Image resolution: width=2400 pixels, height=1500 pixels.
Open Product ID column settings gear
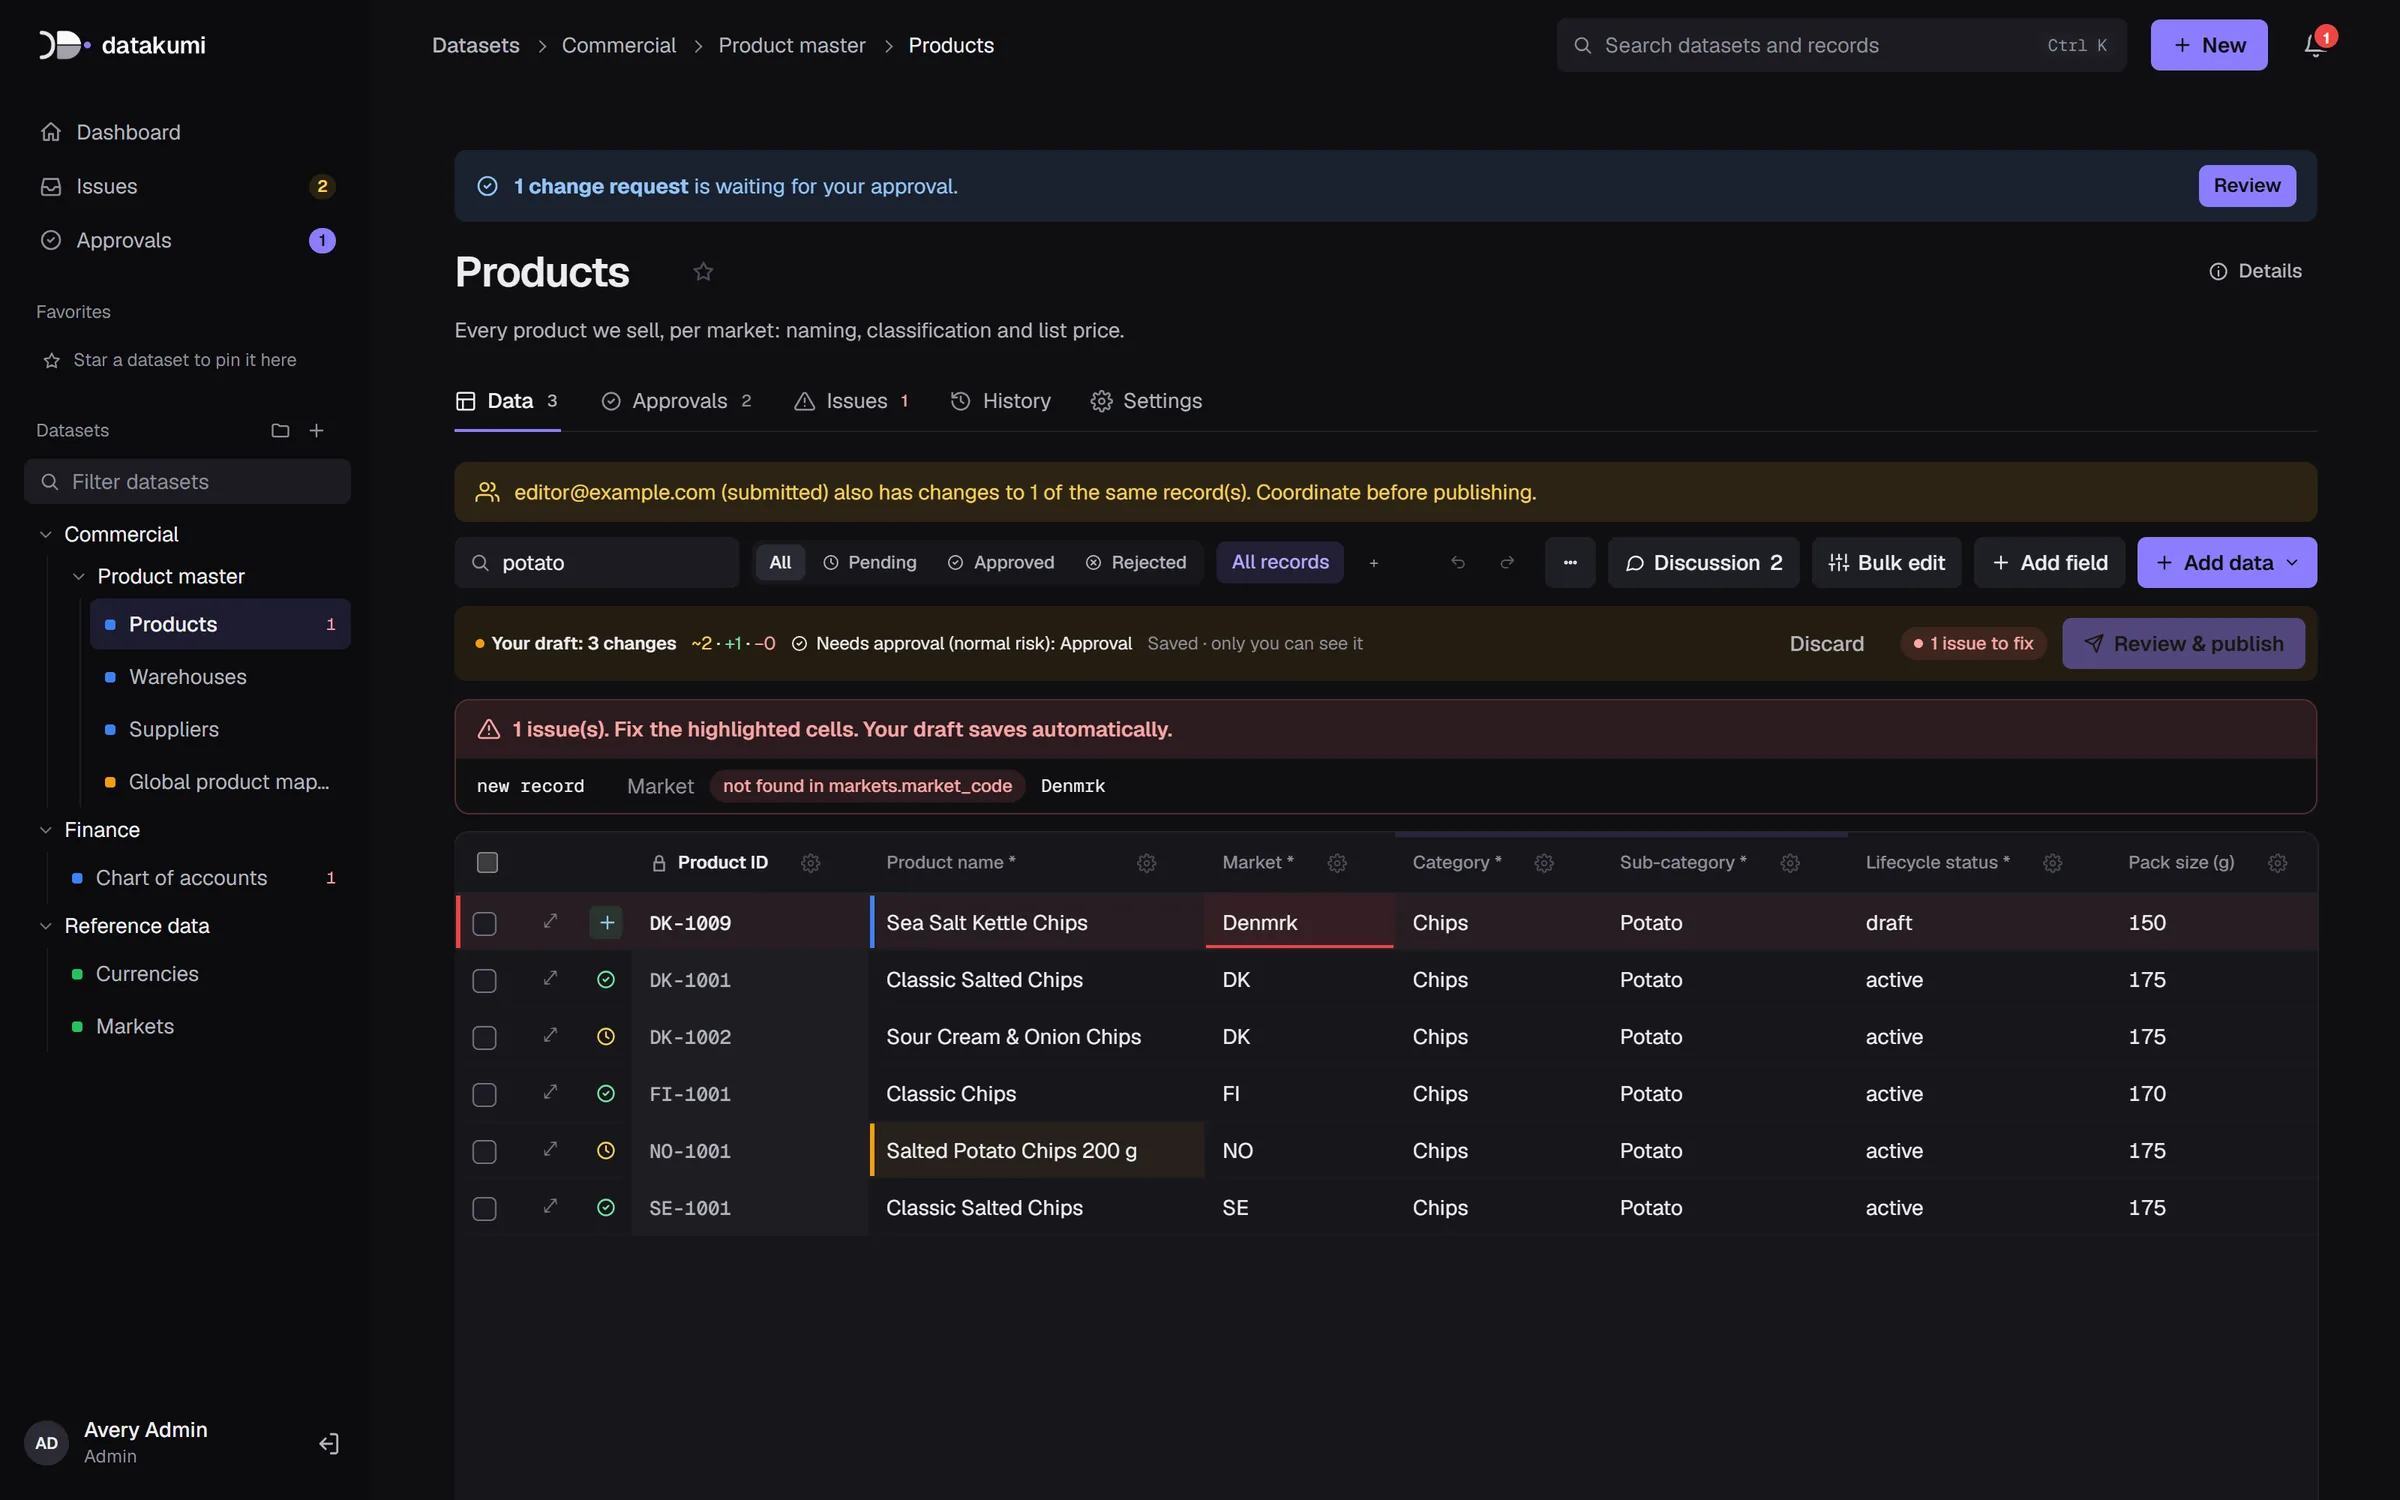pyautogui.click(x=811, y=863)
